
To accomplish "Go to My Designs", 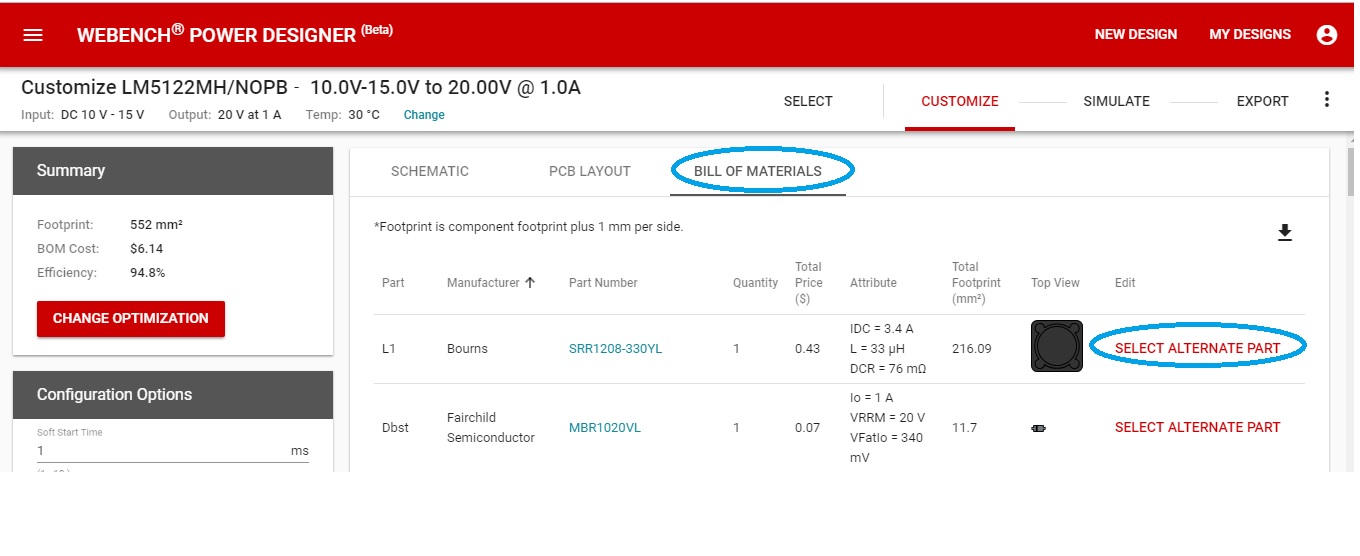I will [x=1250, y=35].
